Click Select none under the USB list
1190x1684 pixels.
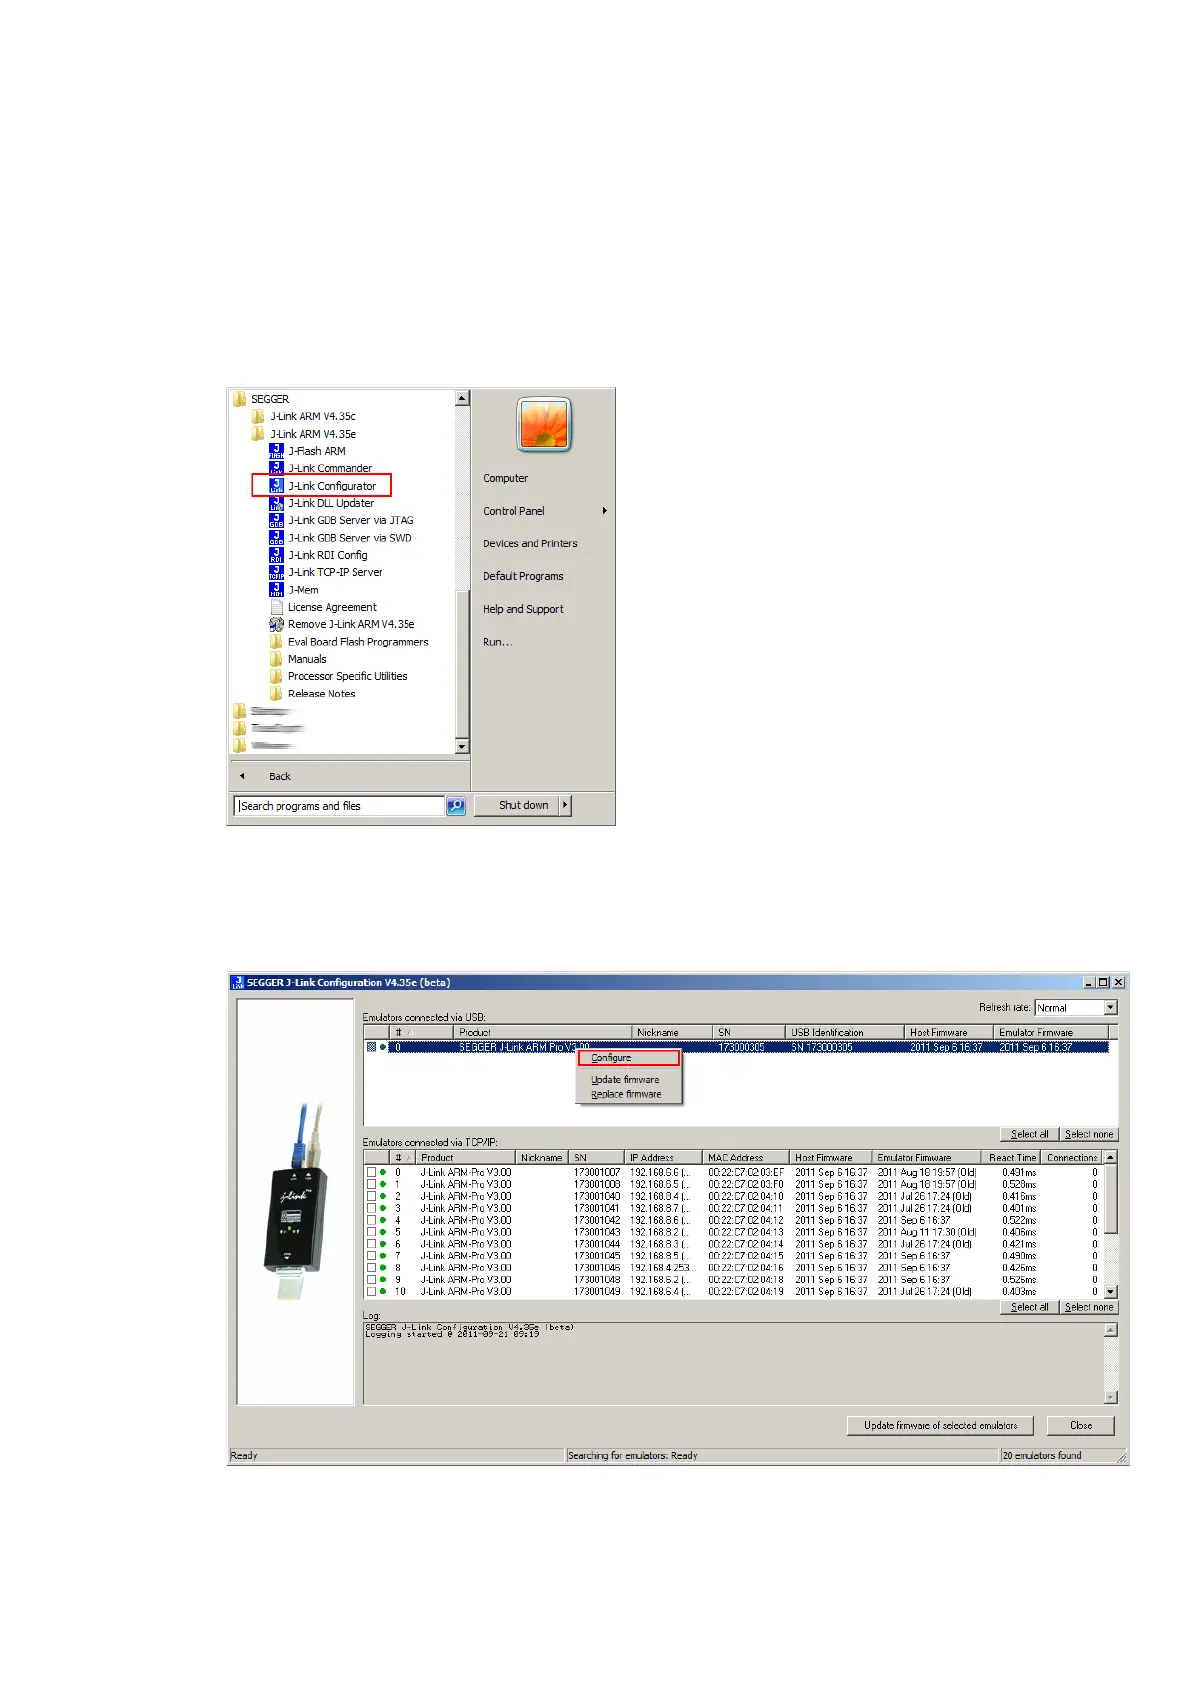(1088, 1134)
